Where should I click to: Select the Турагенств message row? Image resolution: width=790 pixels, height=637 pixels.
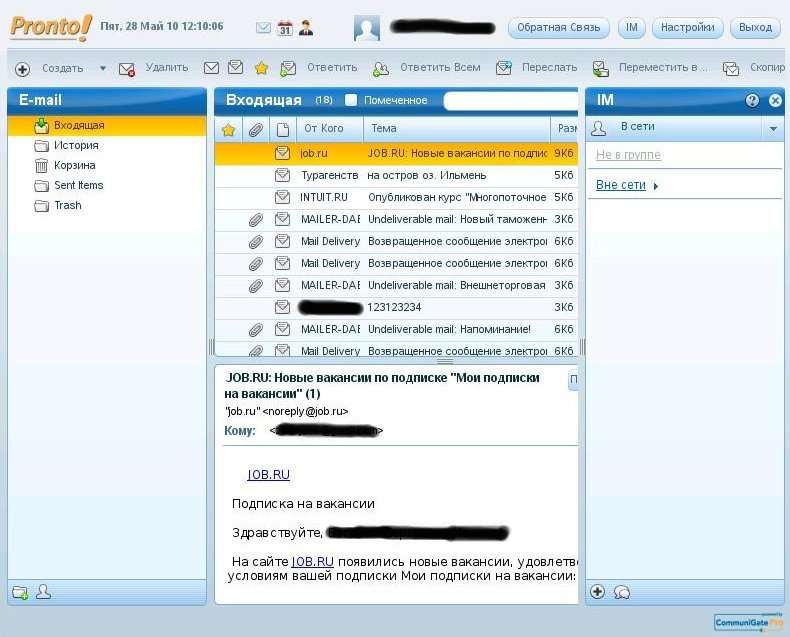(x=397, y=175)
